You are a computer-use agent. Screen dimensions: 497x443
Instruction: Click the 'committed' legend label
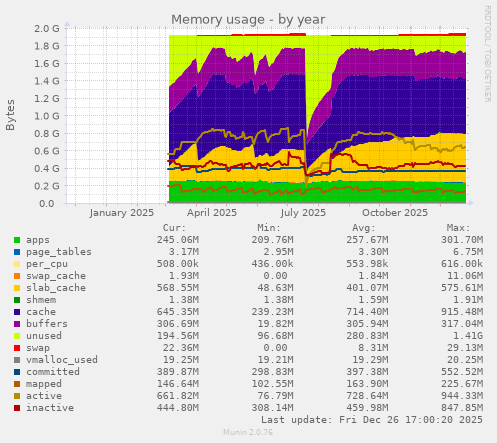point(53,372)
